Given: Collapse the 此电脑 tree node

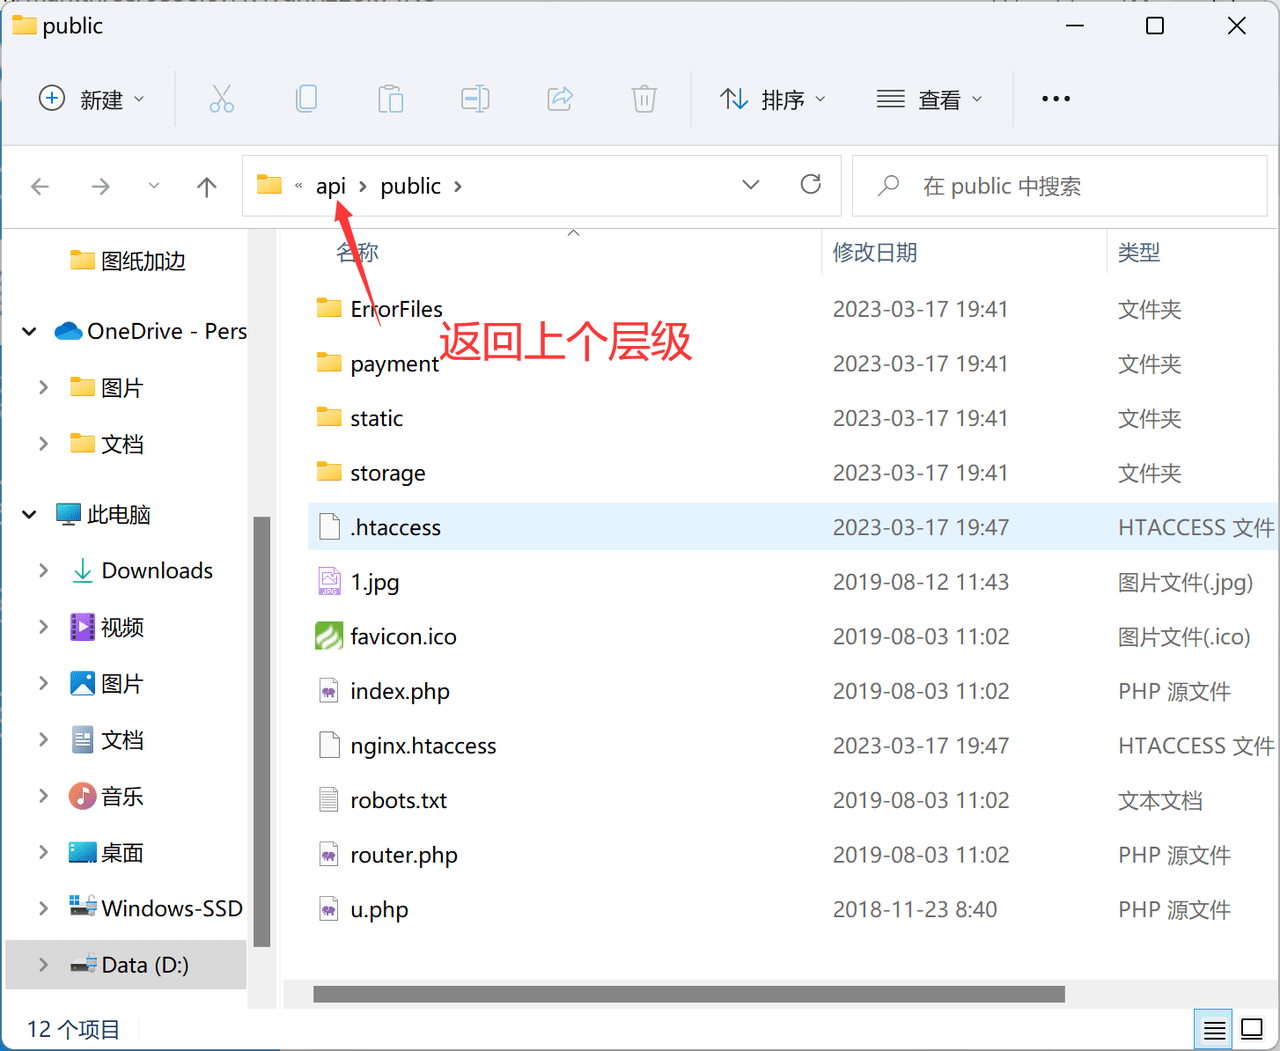Looking at the screenshot, I should tap(29, 514).
